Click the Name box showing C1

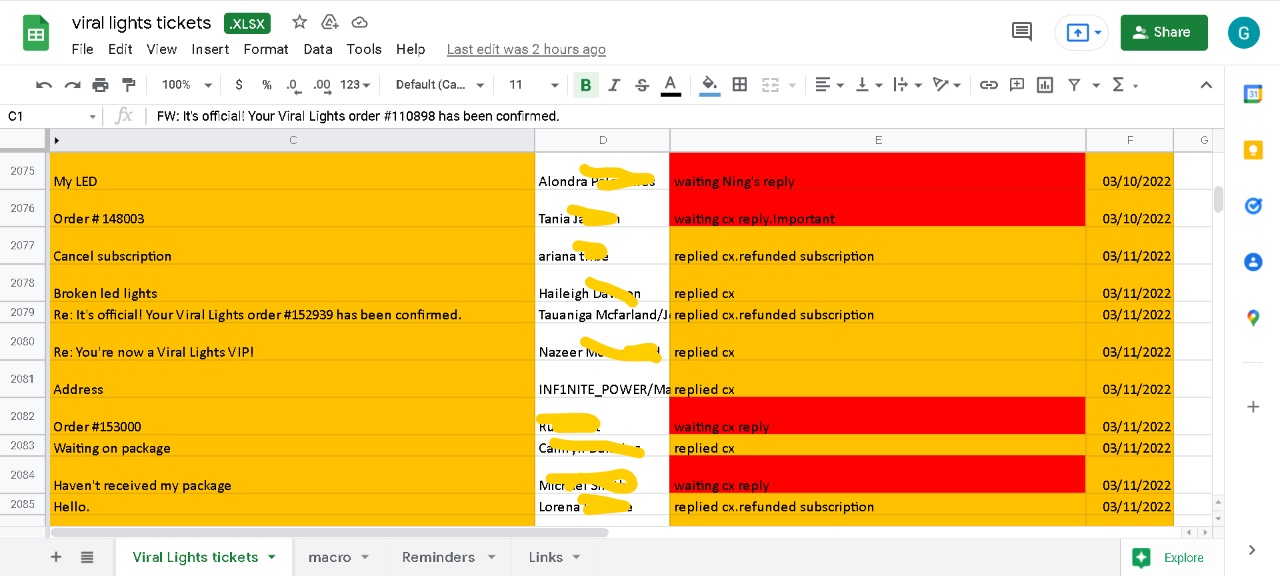50,116
